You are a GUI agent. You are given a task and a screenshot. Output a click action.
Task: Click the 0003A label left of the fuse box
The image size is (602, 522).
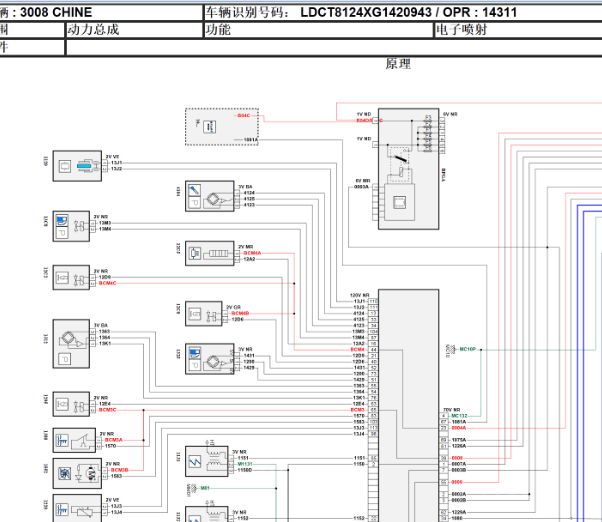[x=361, y=187]
